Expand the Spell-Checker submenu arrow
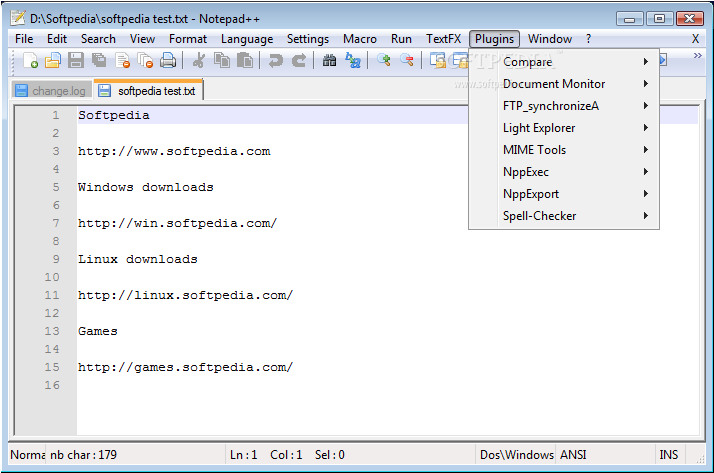Screen dimensions: 714x473 646,215
